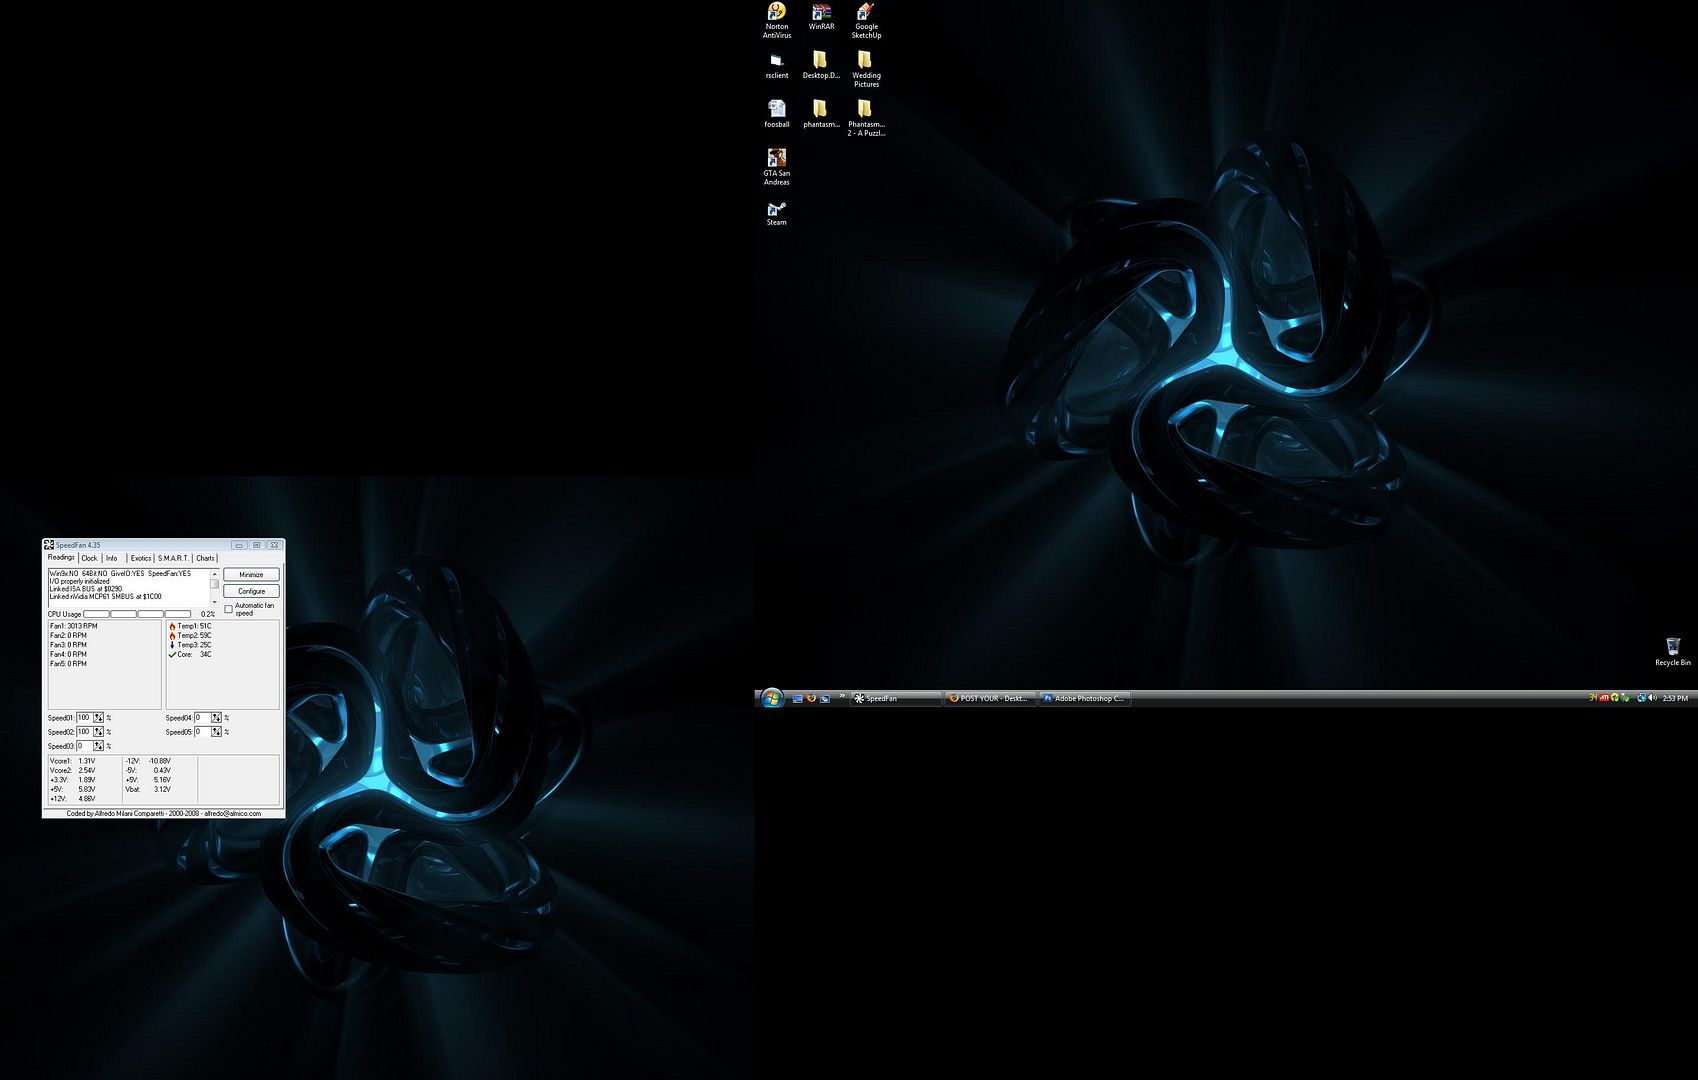The image size is (1698, 1080).
Task: Select the Desktop.D... folder icon
Action: (x=821, y=67)
